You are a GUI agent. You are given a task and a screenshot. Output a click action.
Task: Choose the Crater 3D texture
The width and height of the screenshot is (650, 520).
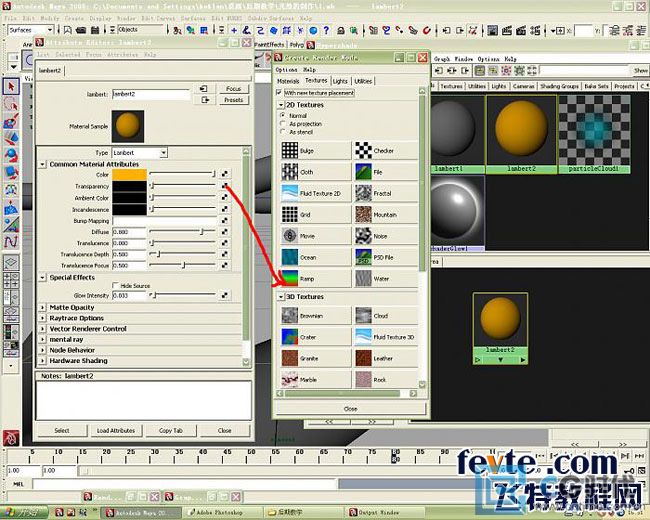(315, 337)
